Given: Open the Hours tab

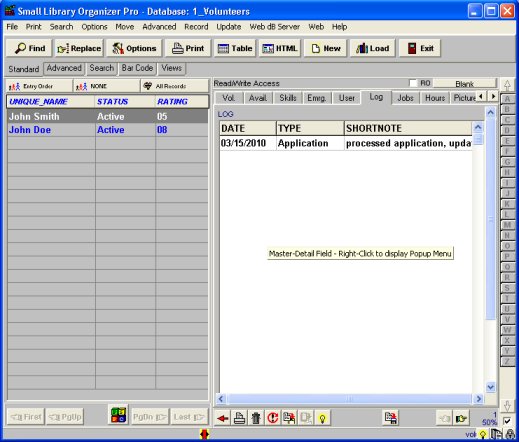Looking at the screenshot, I should [x=435, y=98].
